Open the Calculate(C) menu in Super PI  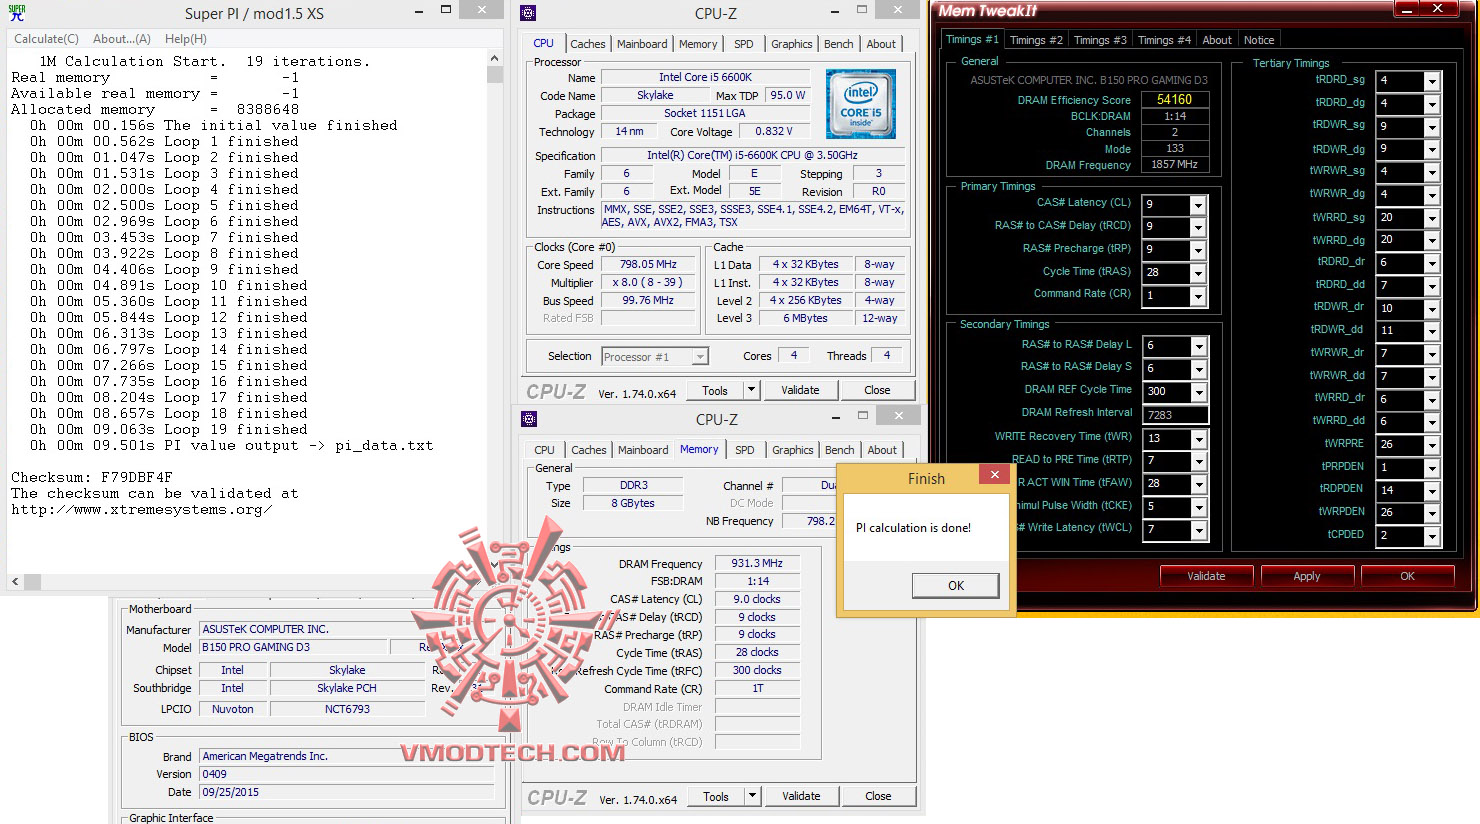(x=46, y=39)
